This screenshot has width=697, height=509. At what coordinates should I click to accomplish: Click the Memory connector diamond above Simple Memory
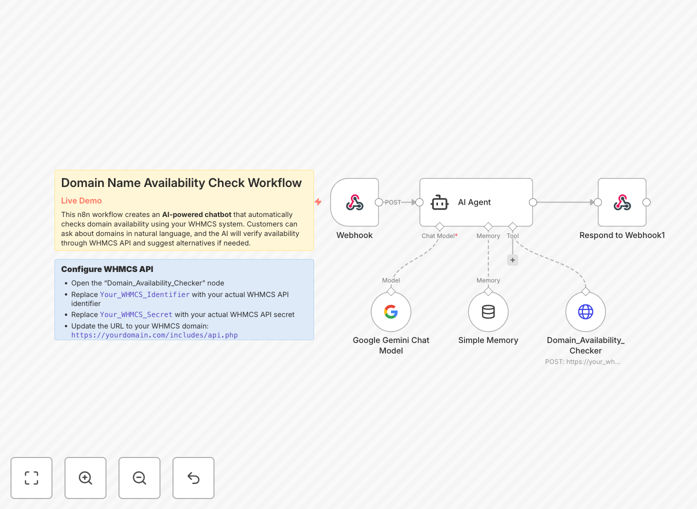click(488, 291)
